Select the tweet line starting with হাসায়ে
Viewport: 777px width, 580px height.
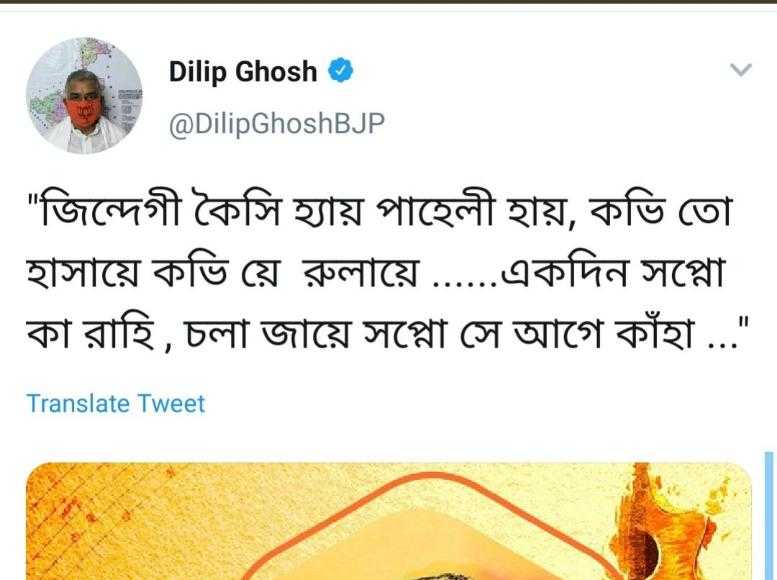(x=376, y=273)
